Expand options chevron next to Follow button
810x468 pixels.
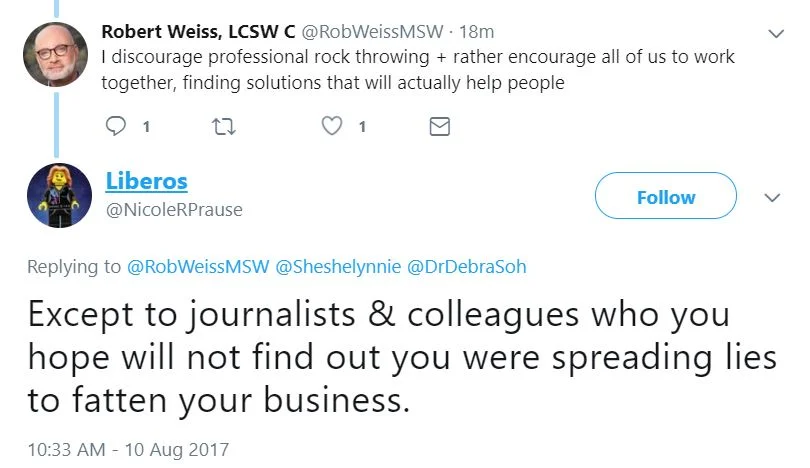[771, 197]
